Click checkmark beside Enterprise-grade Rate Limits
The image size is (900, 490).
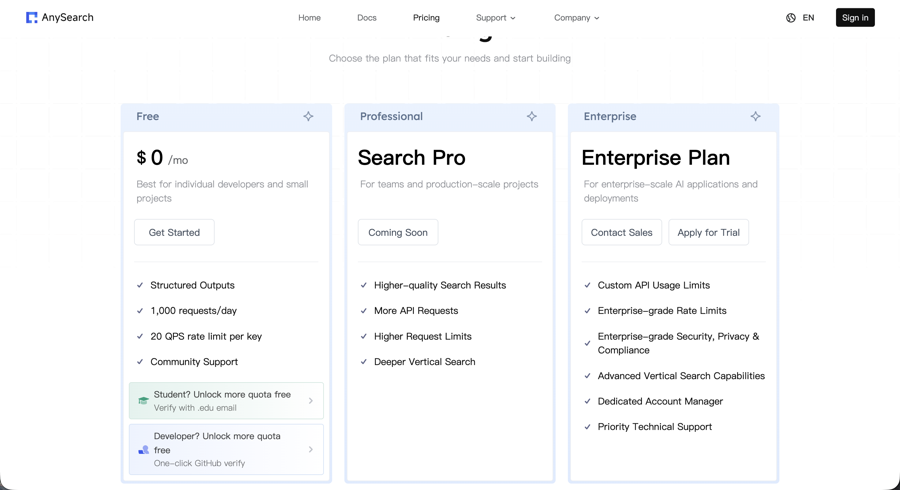click(587, 310)
